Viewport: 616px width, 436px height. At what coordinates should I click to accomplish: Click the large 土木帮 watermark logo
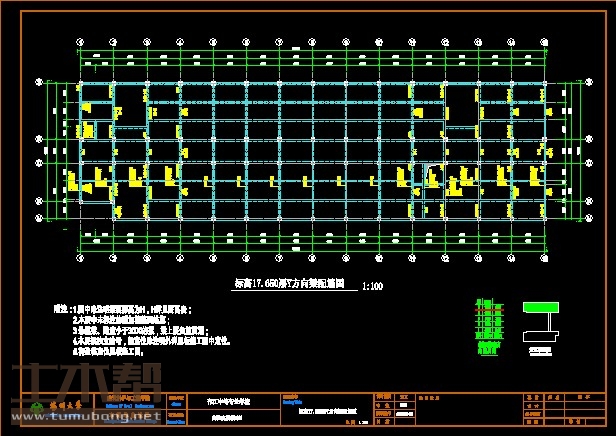[x=80, y=385]
